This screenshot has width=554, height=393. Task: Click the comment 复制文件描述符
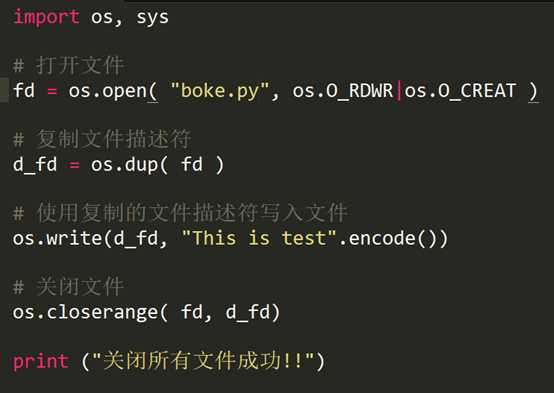pos(102,139)
